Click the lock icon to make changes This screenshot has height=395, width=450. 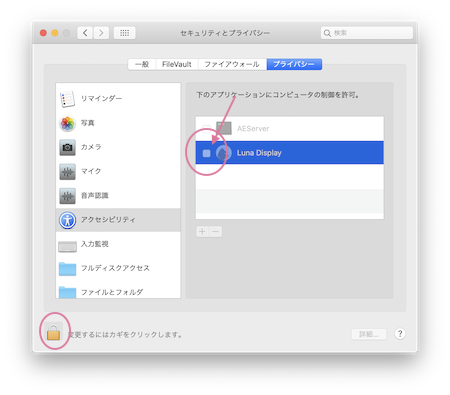tap(53, 332)
